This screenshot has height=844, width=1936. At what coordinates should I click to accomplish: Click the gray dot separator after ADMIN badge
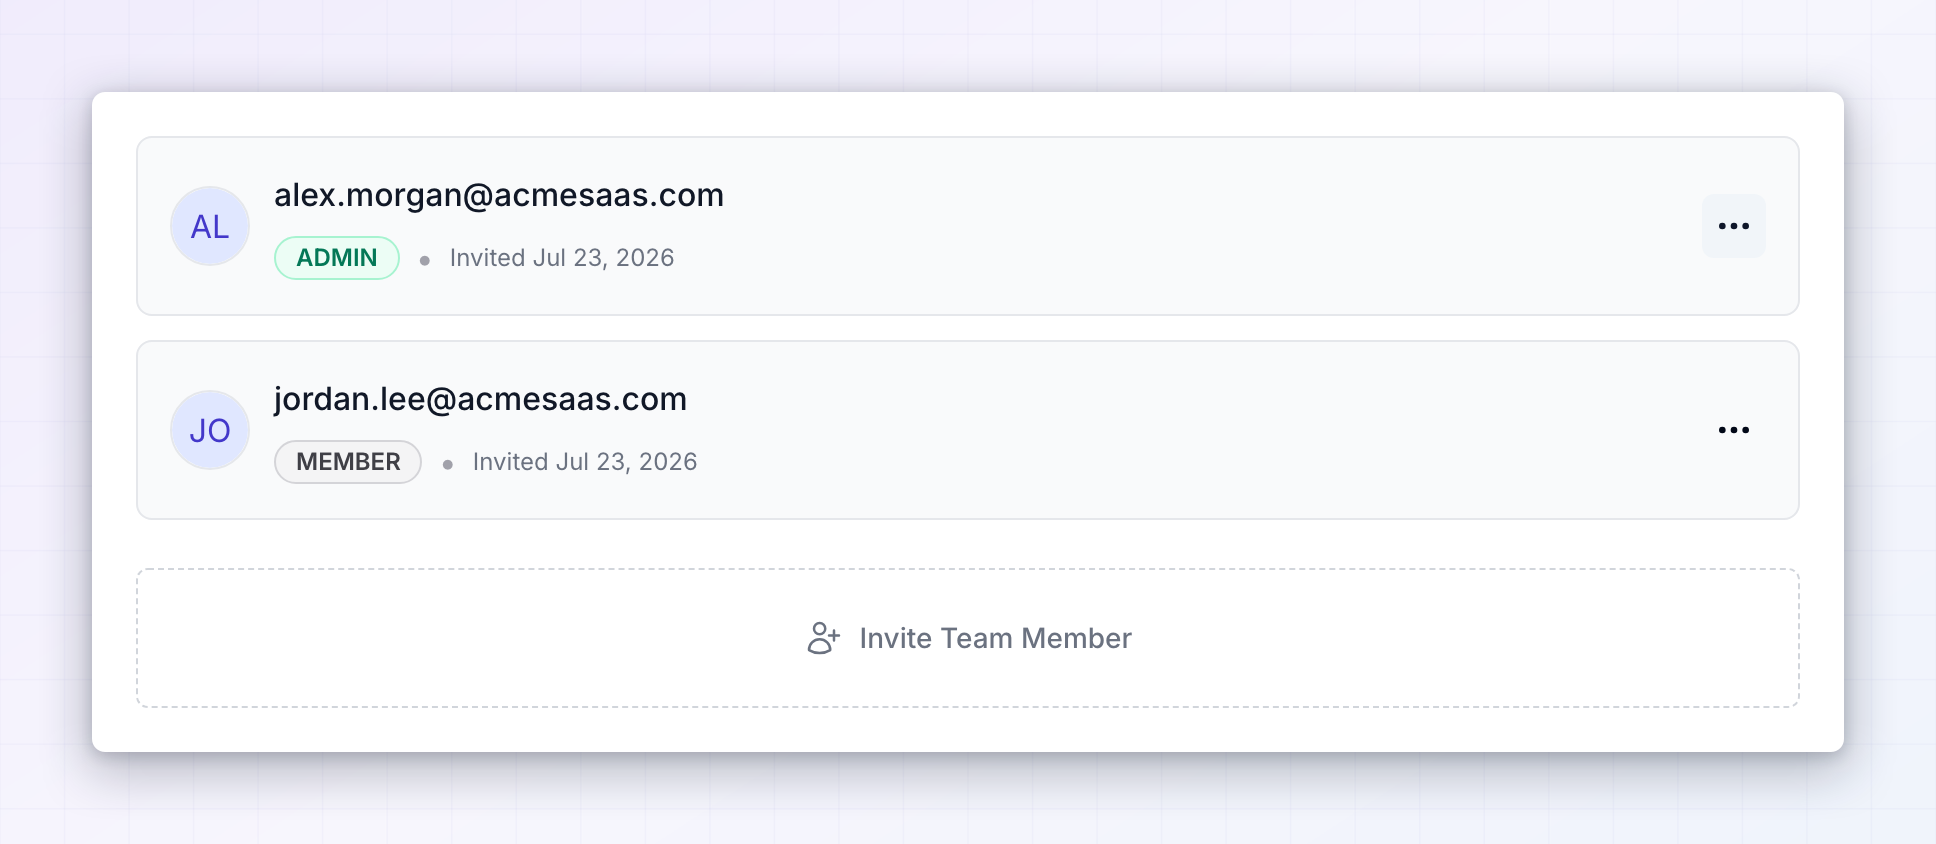(425, 260)
